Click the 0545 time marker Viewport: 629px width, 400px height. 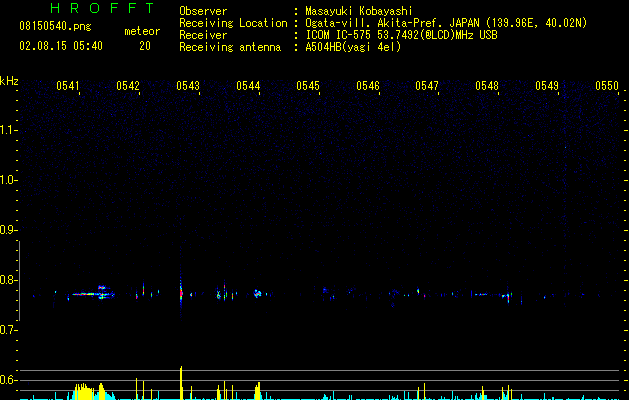pyautogui.click(x=308, y=86)
